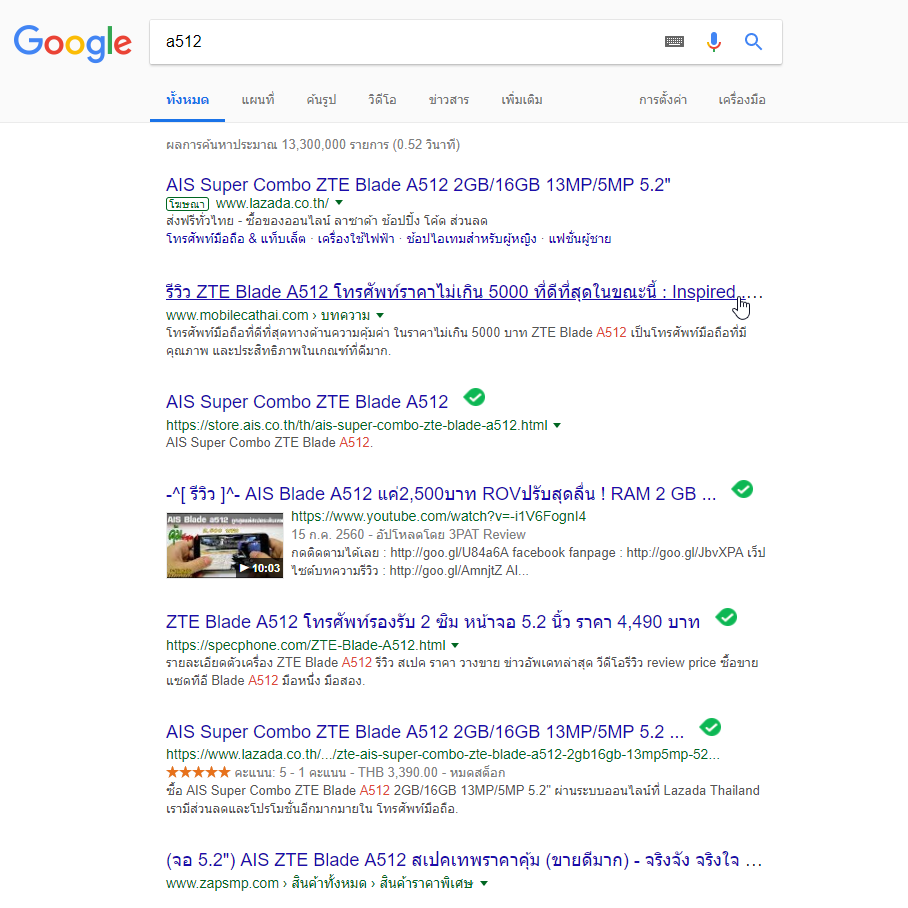Click the Google logo
Viewport: 908px width, 908px height.
click(73, 43)
